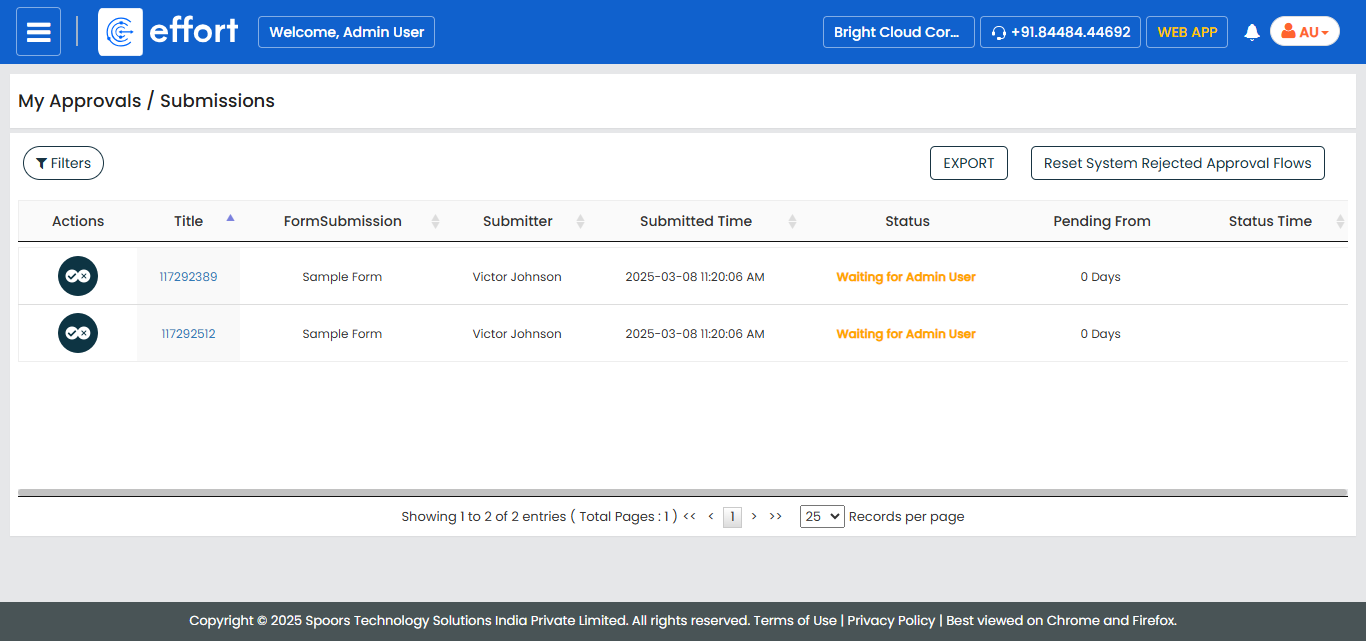This screenshot has width=1366, height=641.
Task: Expand the records per page dropdown
Action: click(822, 516)
